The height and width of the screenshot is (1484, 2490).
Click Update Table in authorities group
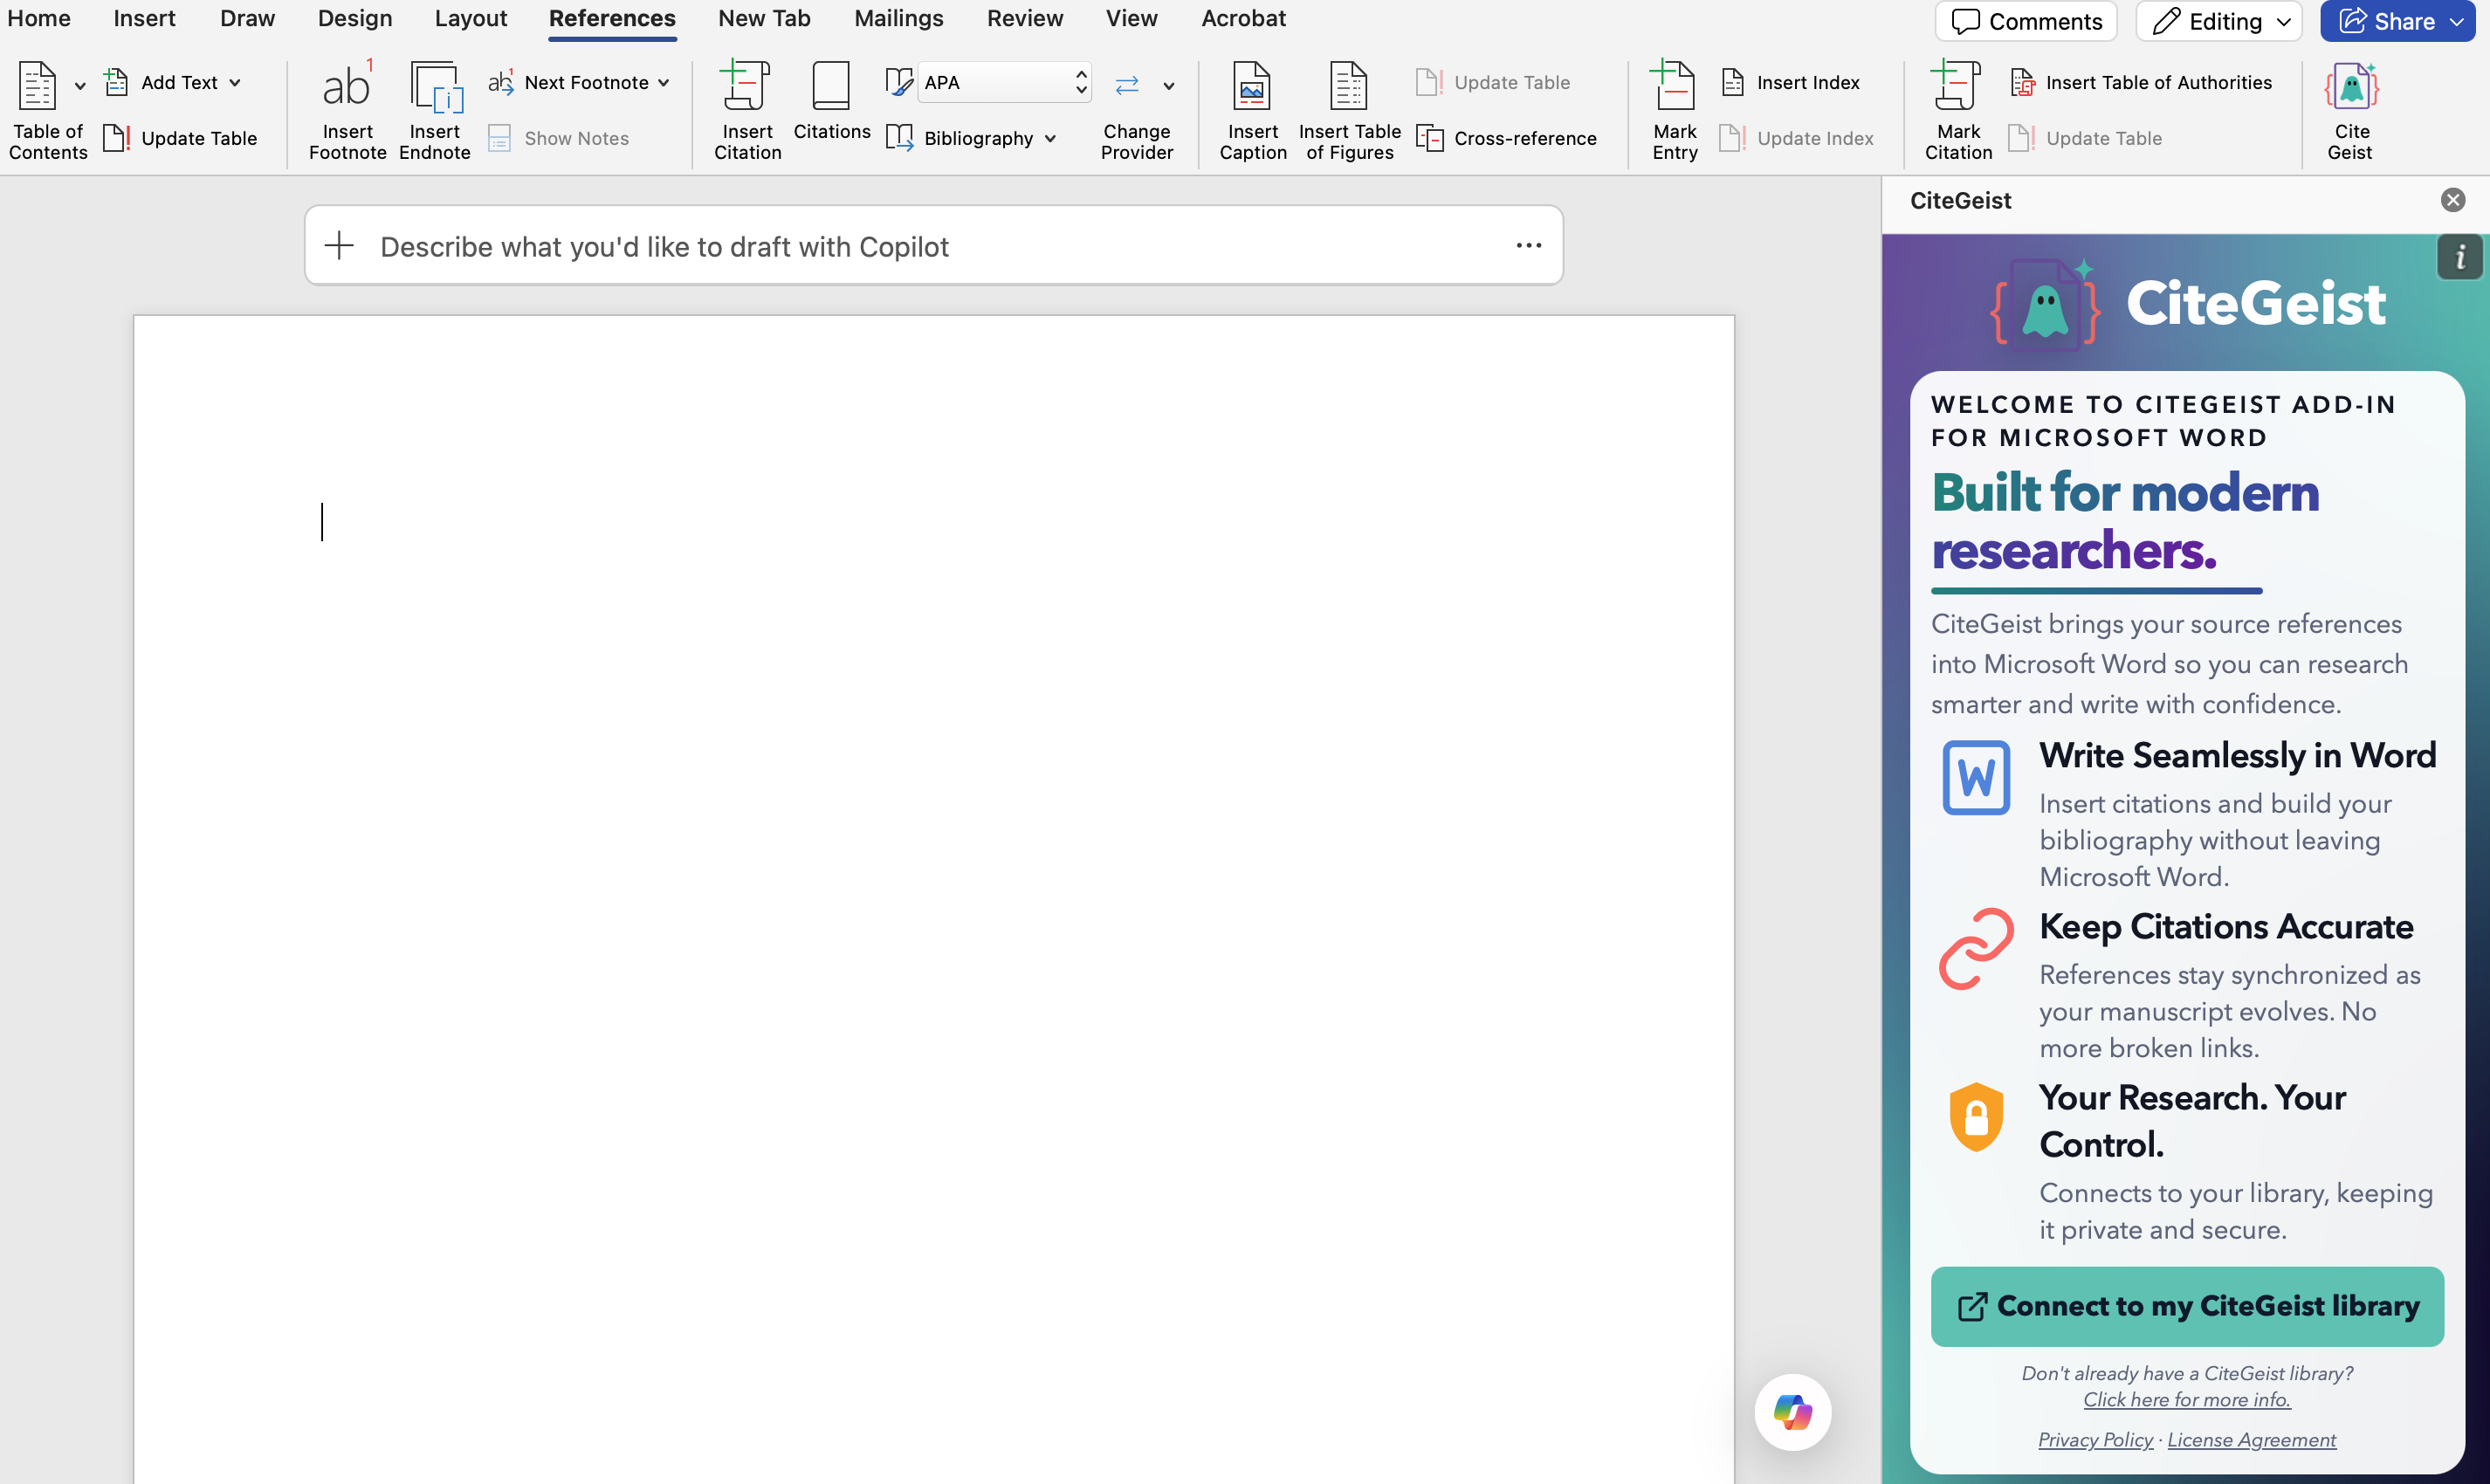click(2086, 138)
